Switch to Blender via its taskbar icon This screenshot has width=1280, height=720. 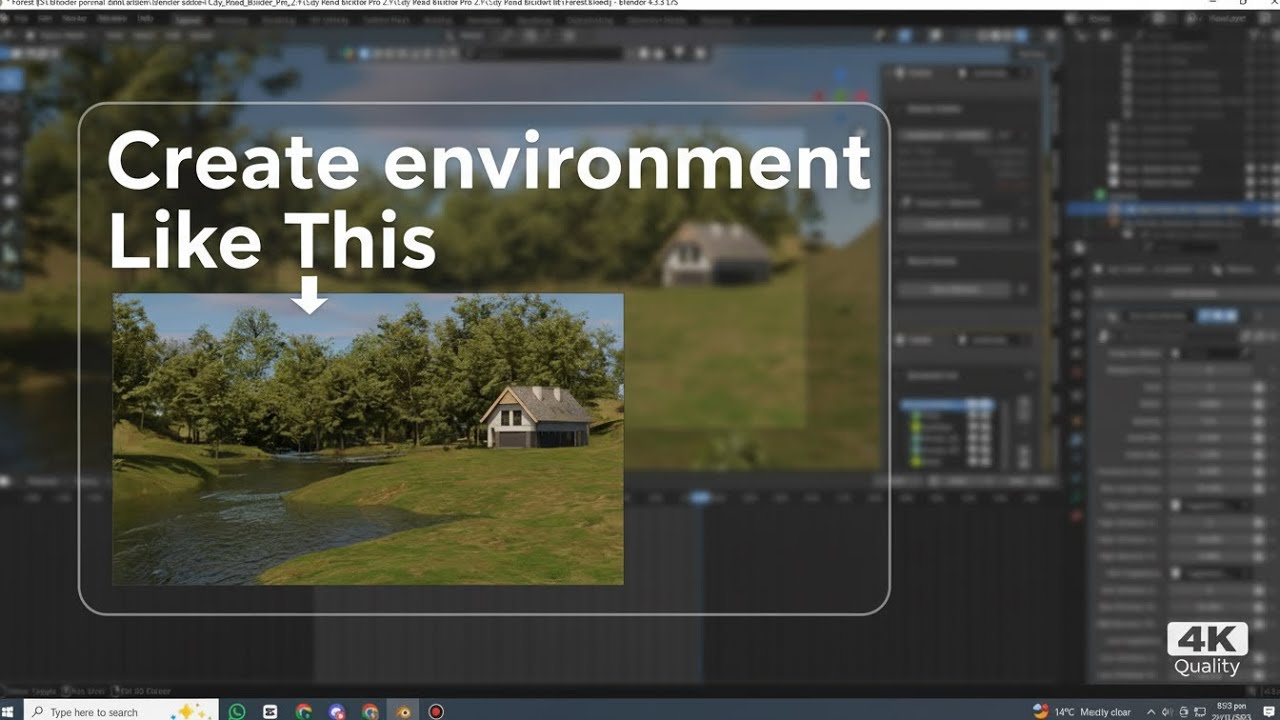403,711
